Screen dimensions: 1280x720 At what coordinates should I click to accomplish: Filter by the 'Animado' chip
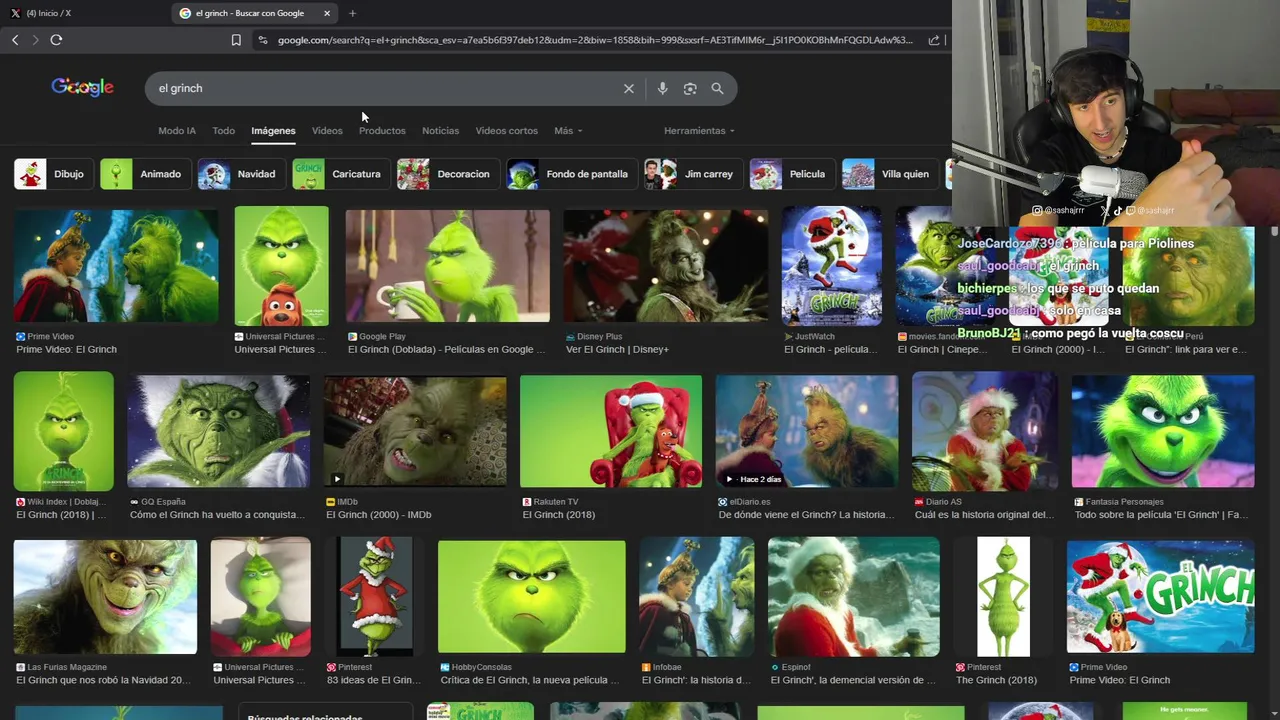pyautogui.click(x=145, y=174)
